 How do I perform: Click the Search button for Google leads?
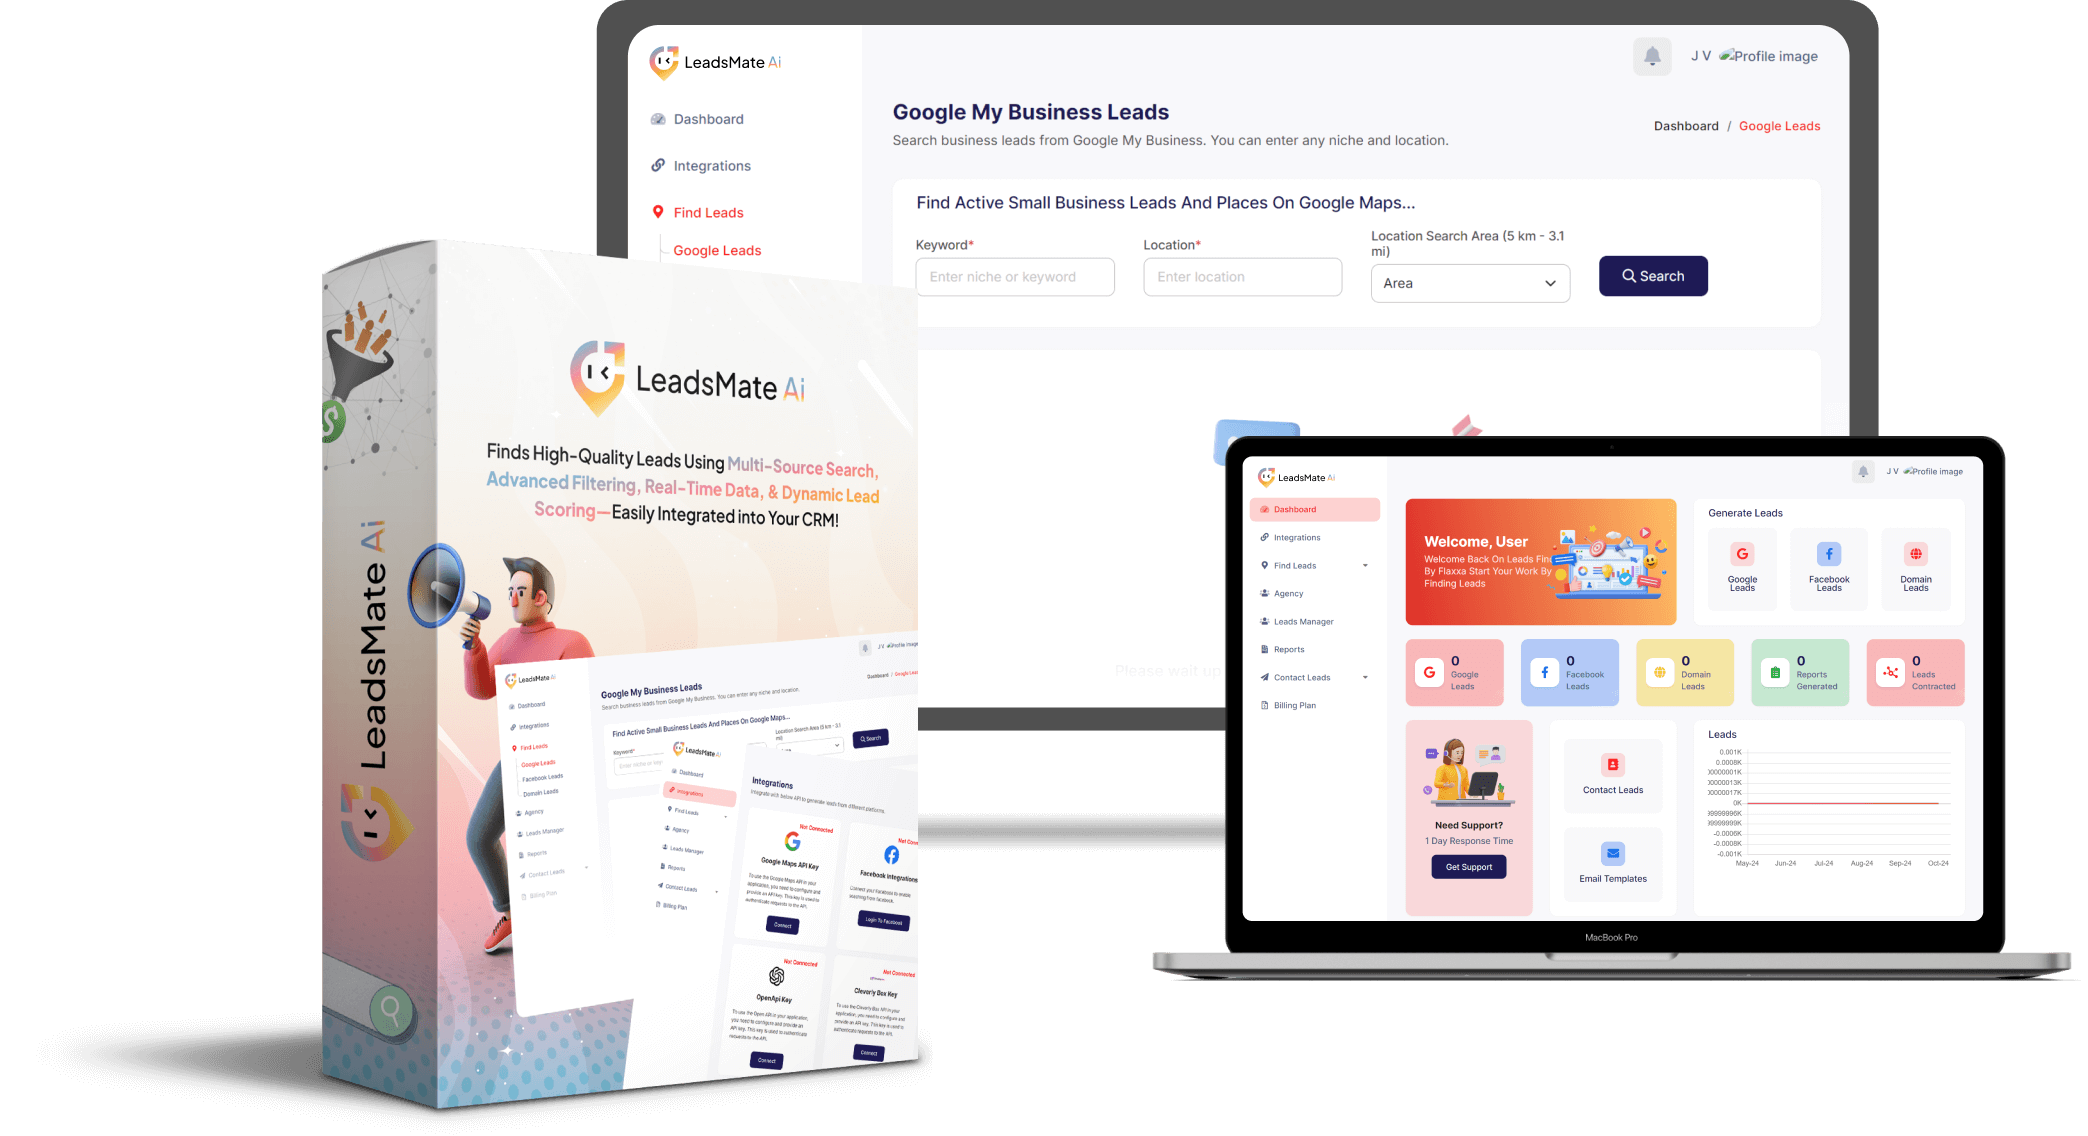pos(1652,277)
